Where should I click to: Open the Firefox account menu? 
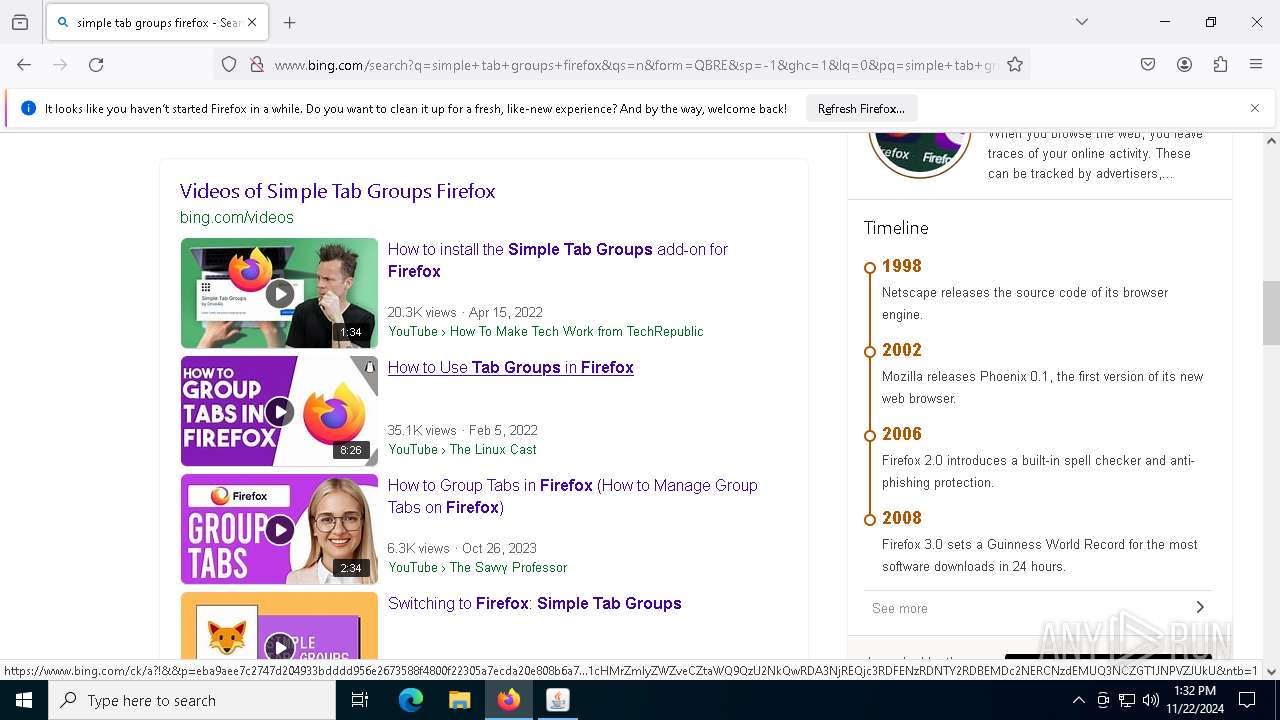[1184, 65]
